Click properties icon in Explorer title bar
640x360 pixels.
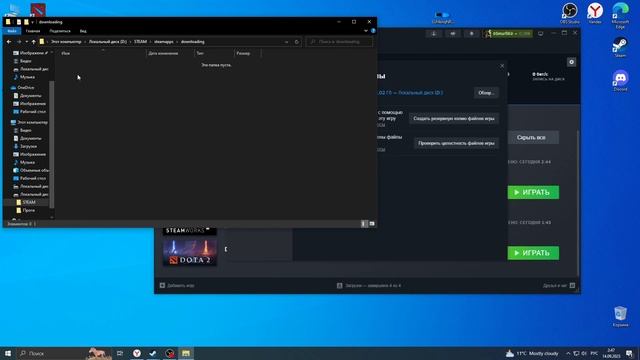pyautogui.click(x=19, y=22)
